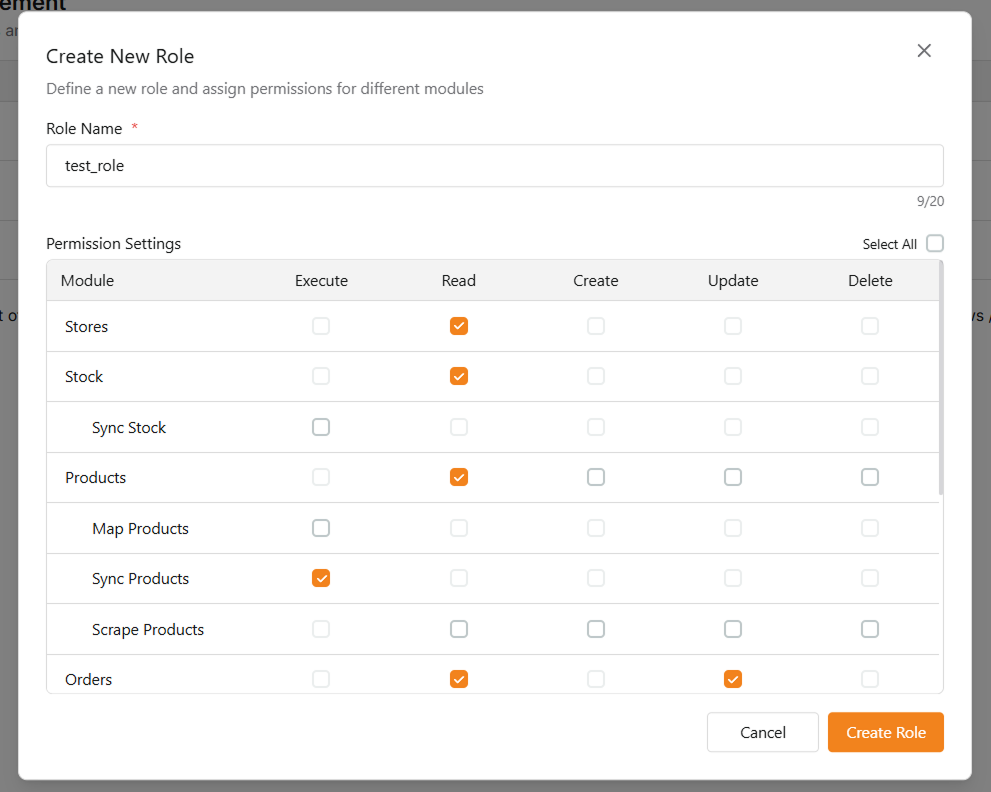Click the Module column header
The height and width of the screenshot is (792, 991).
(x=87, y=281)
